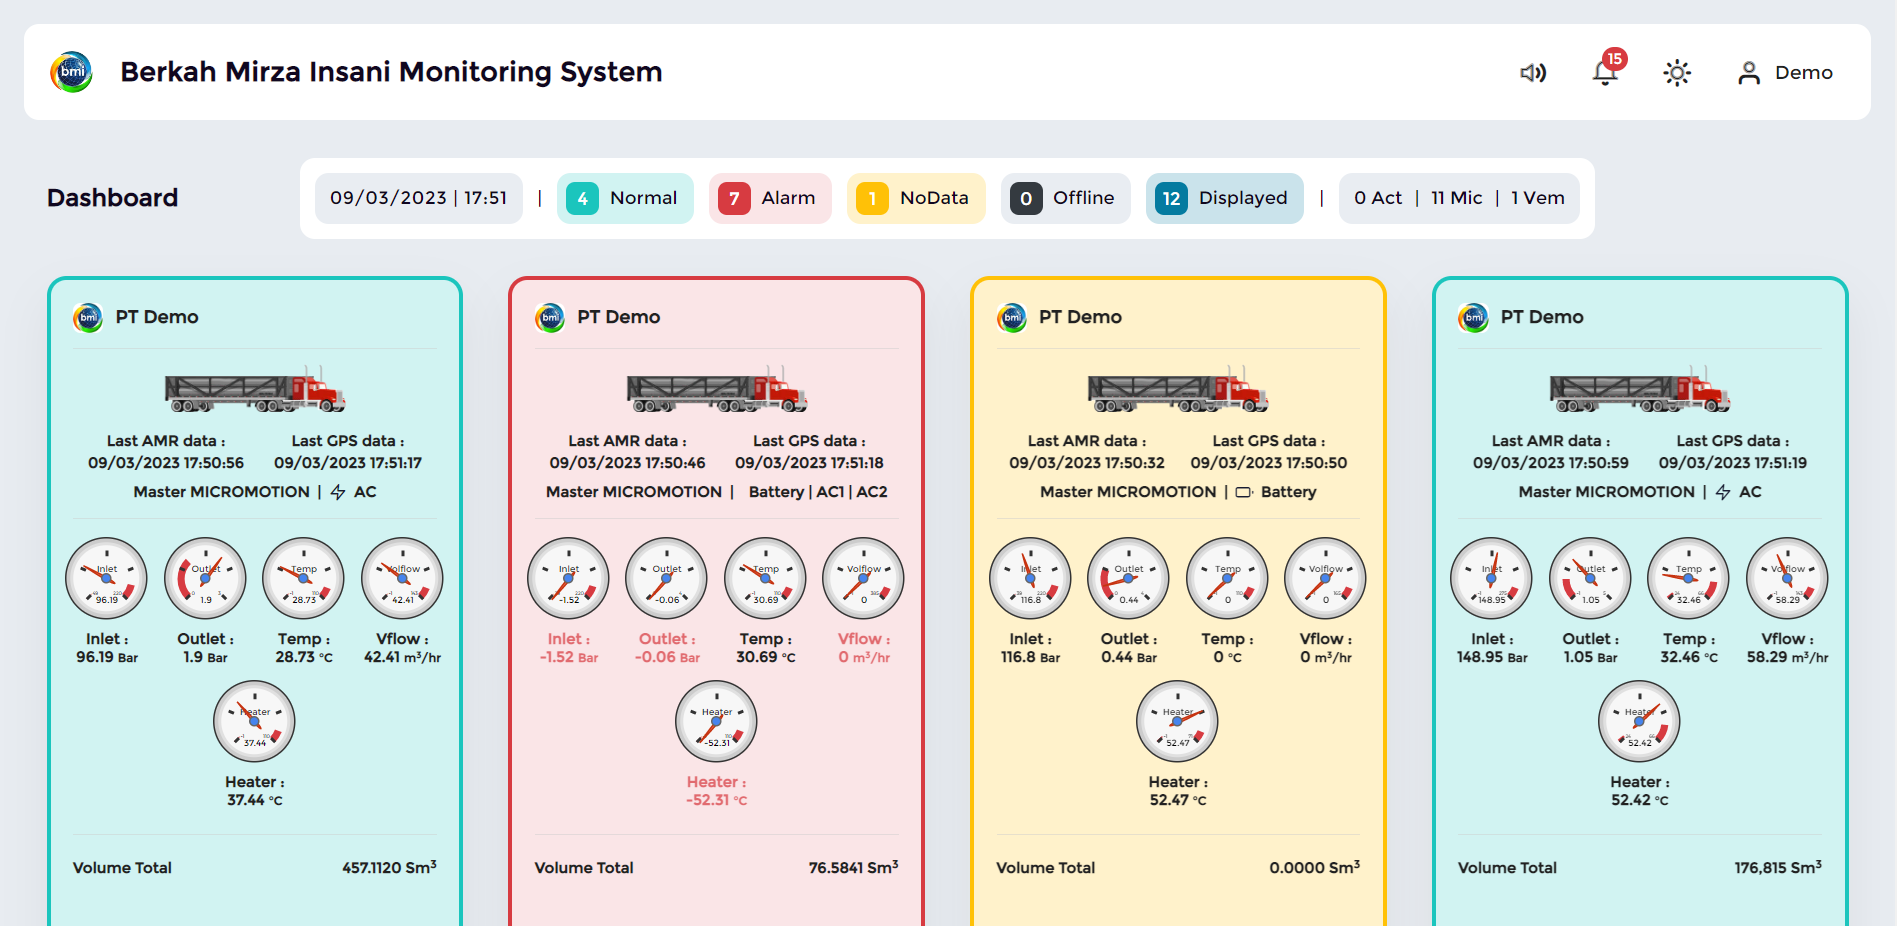The image size is (1897, 926).
Task: Click the truck image on the red alarm card
Action: tap(716, 391)
